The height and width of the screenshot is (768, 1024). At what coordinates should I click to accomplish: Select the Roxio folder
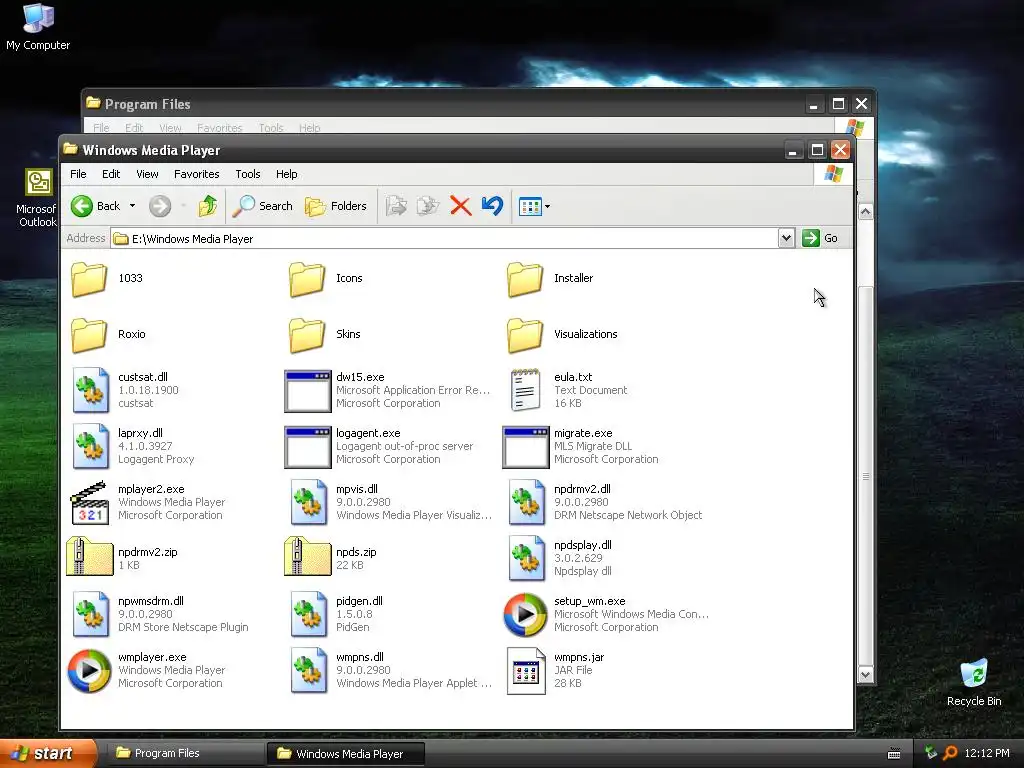click(x=89, y=335)
